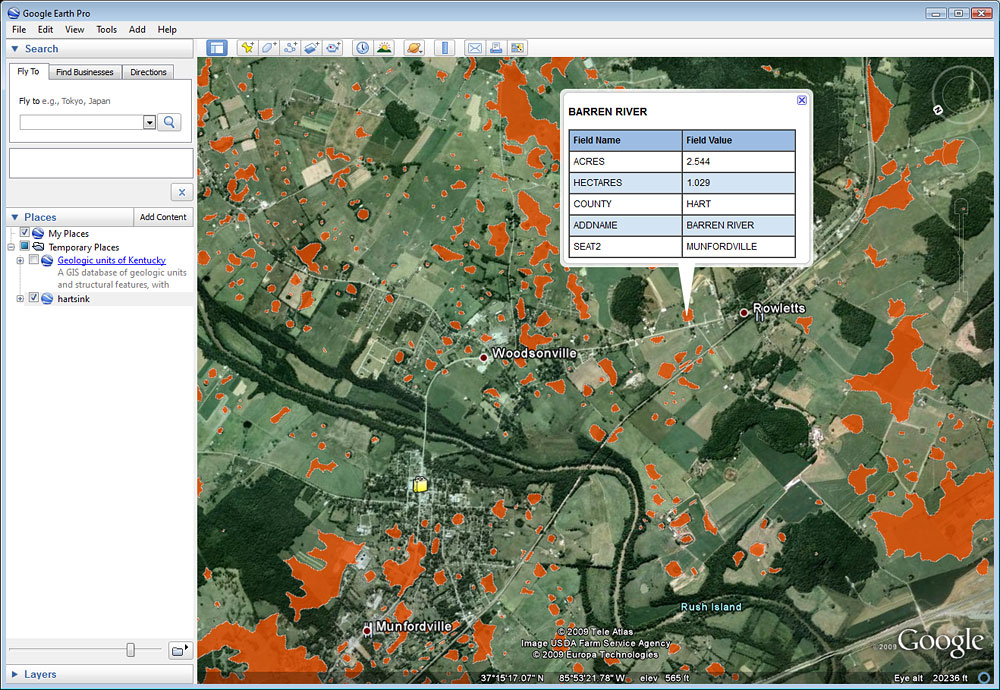Viewport: 1000px width, 690px height.
Task: Uncheck the hartsink layer checkbox
Action: [34, 298]
